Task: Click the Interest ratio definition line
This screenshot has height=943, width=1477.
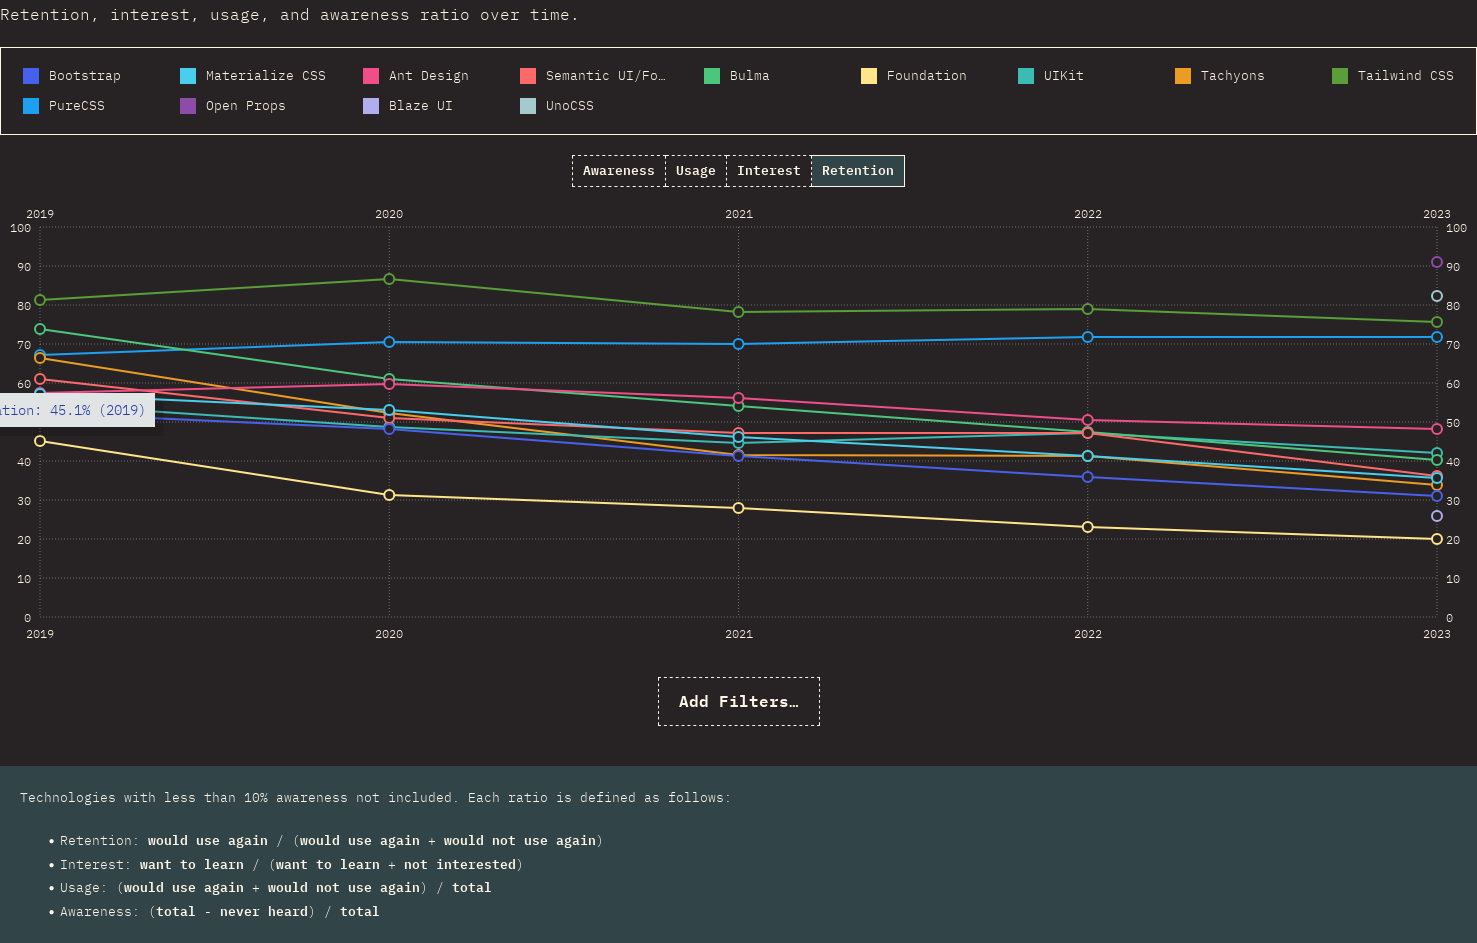Action: [x=291, y=865]
